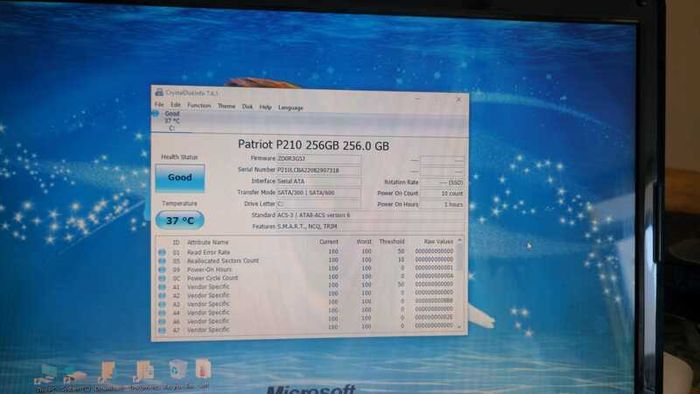Click status icon of A3 Vendor Specific row

coord(162,304)
